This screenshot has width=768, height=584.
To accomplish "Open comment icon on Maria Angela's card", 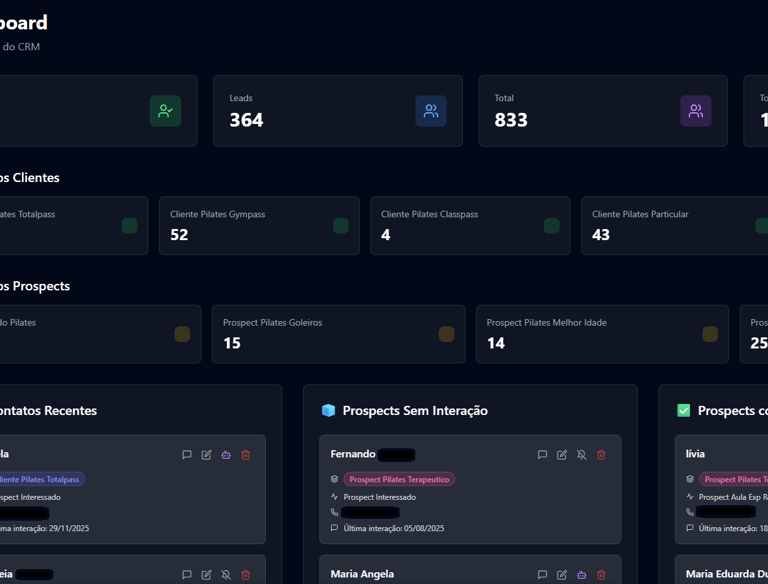I will point(542,574).
